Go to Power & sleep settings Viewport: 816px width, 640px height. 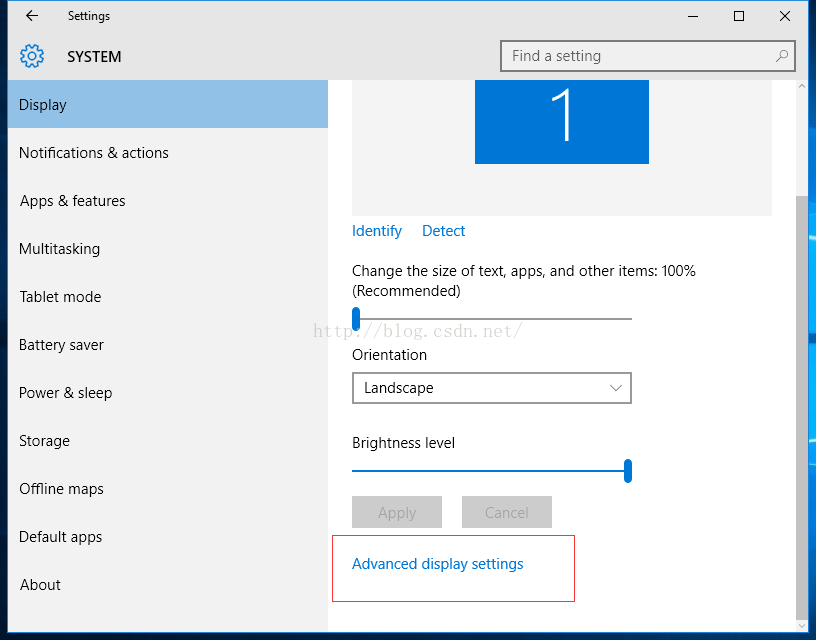coord(168,392)
